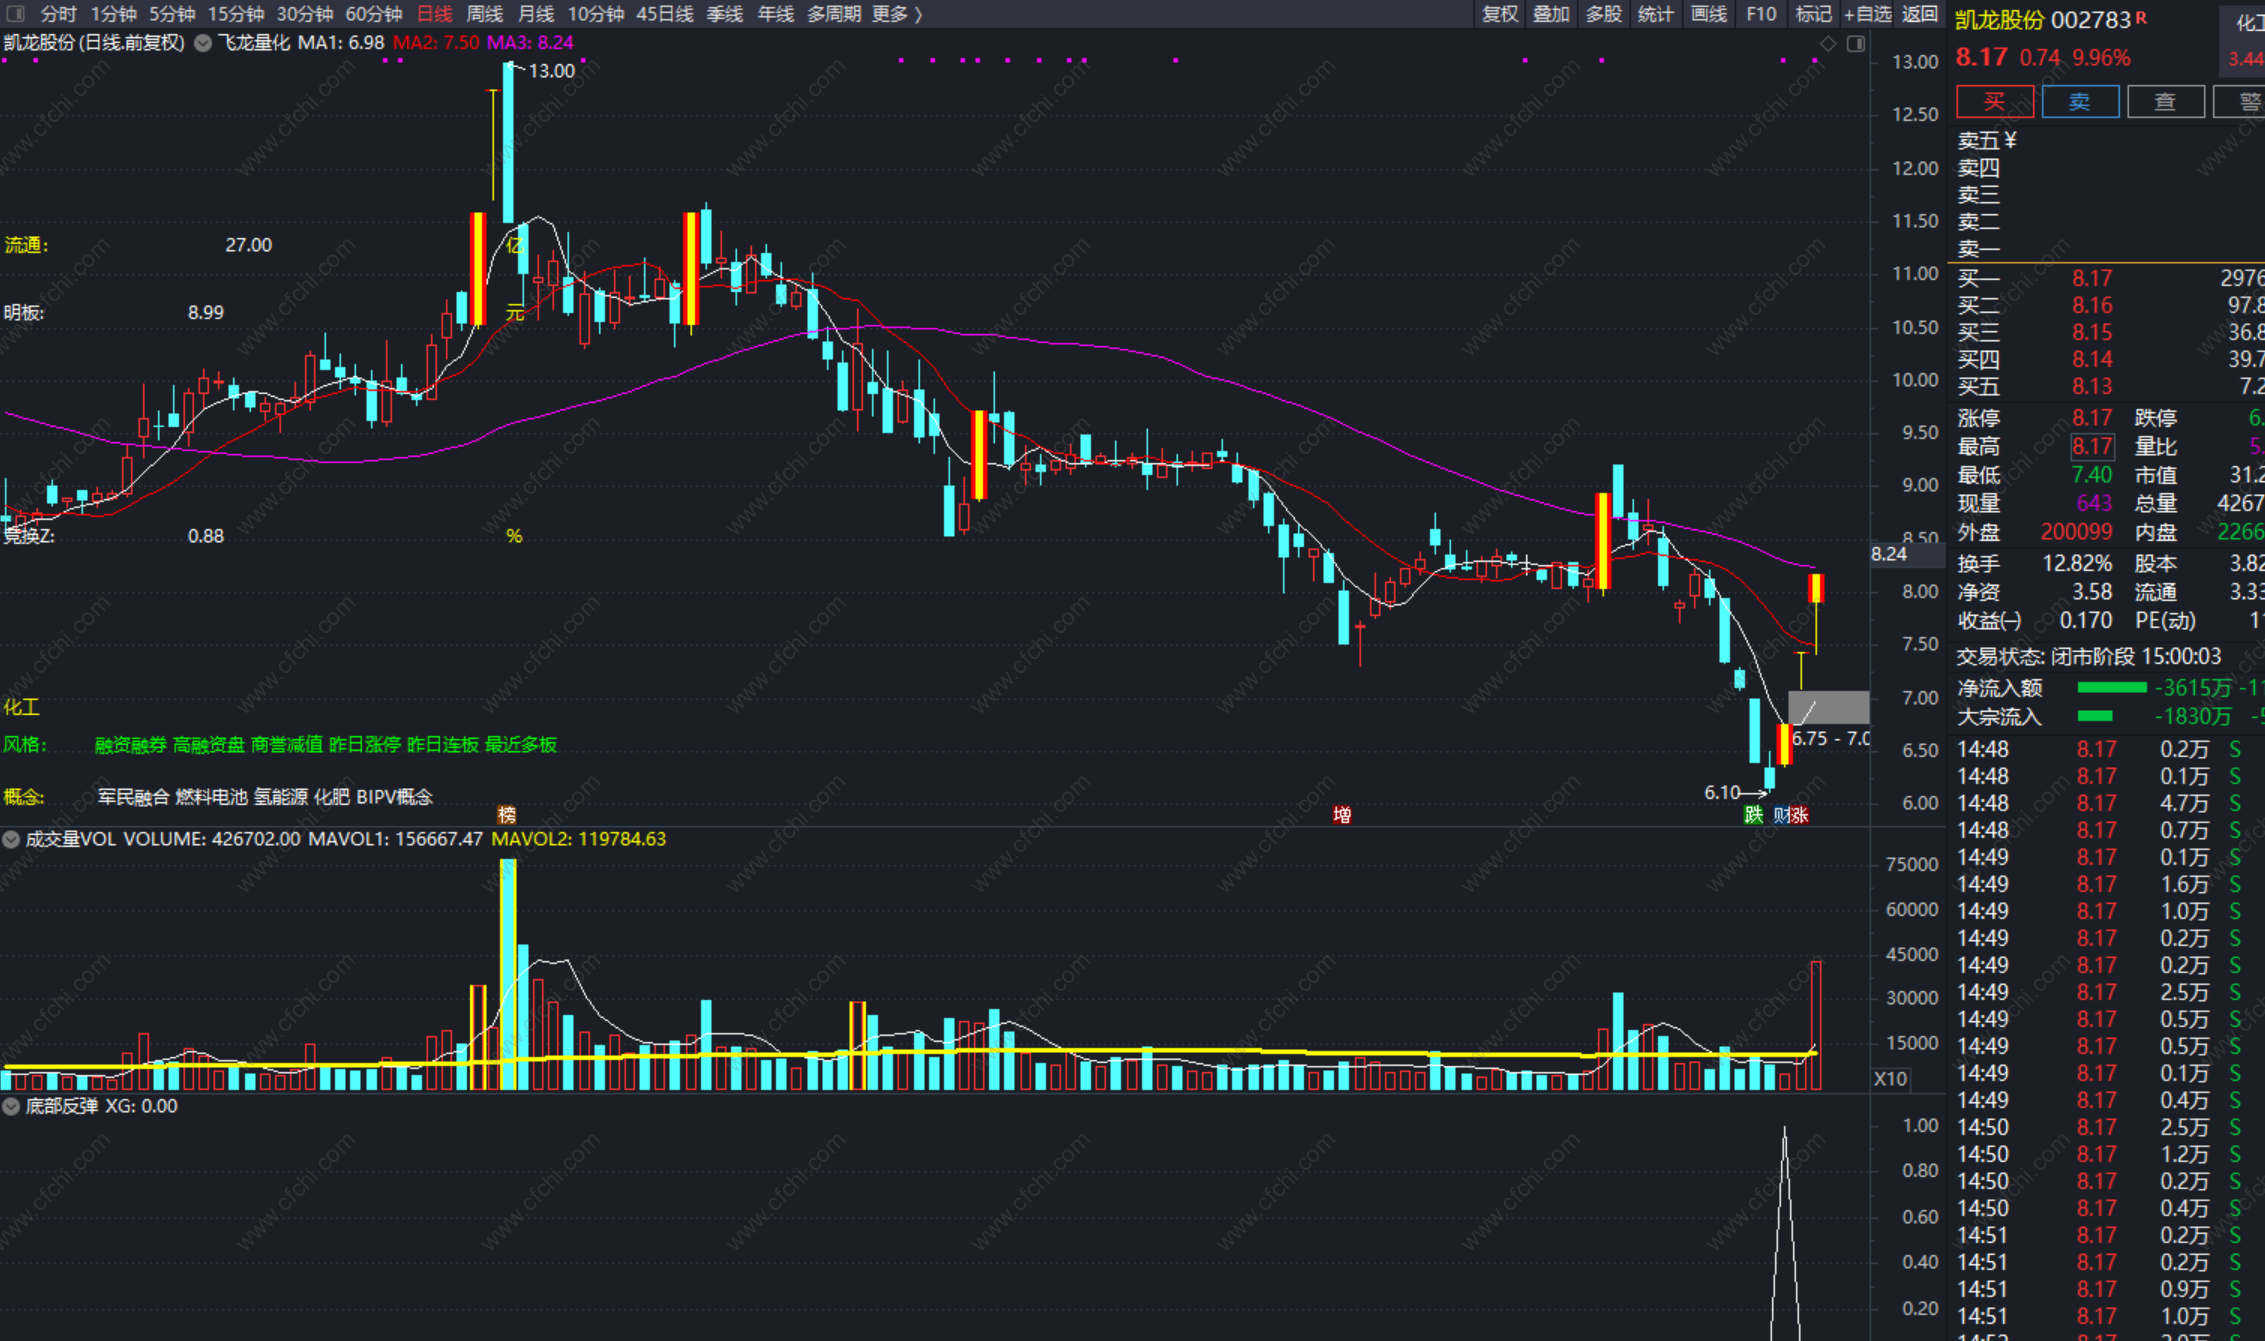The width and height of the screenshot is (2265, 1341).
Task: Toggle the 复权 adjustment option
Action: coord(1499,14)
